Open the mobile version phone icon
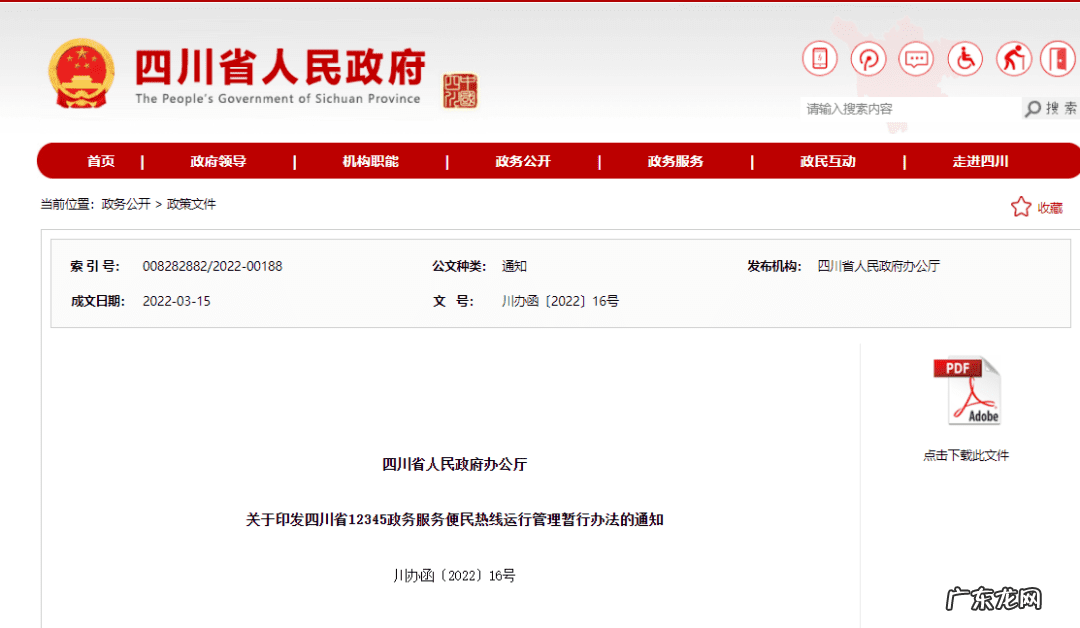This screenshot has width=1080, height=628. point(819,59)
